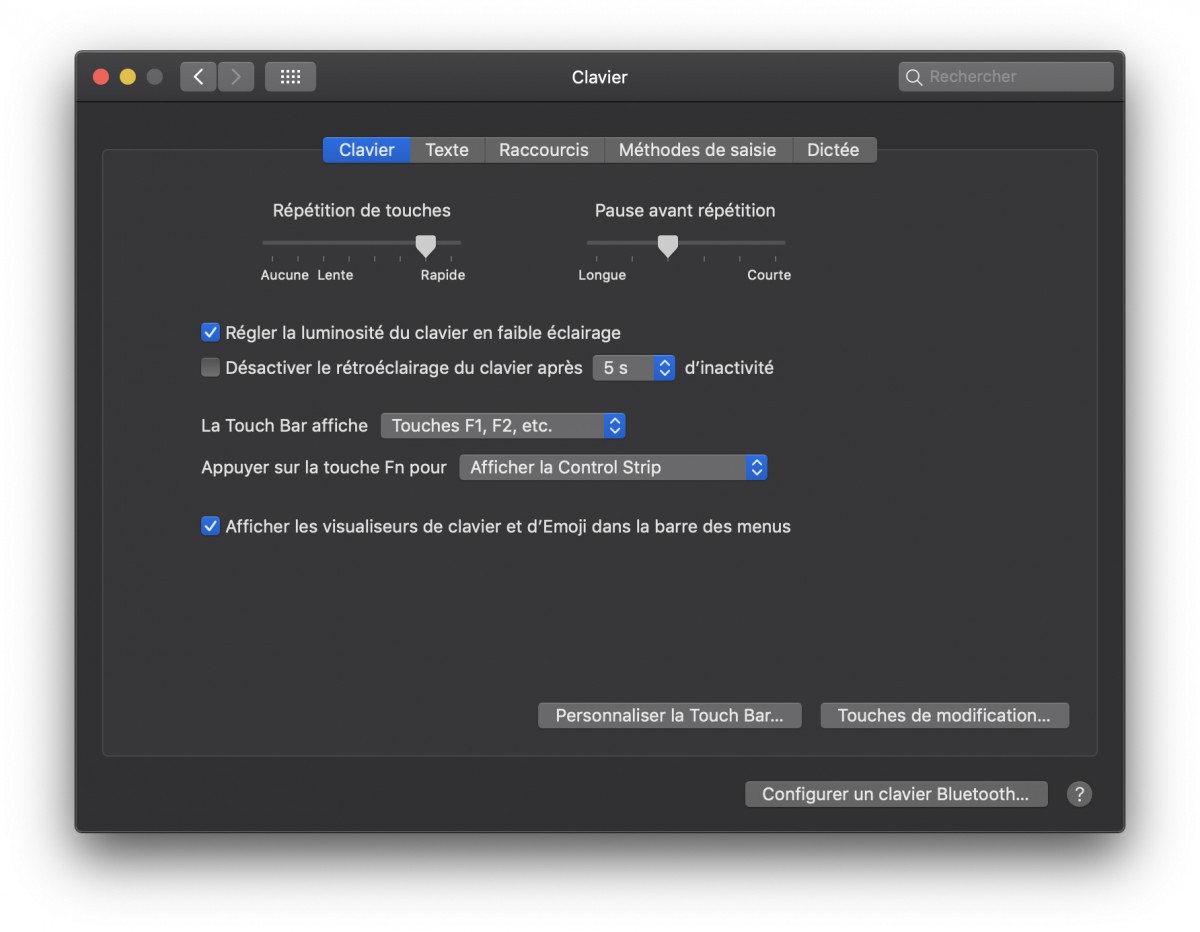
Task: Click the forward navigation arrow
Action: (235, 76)
